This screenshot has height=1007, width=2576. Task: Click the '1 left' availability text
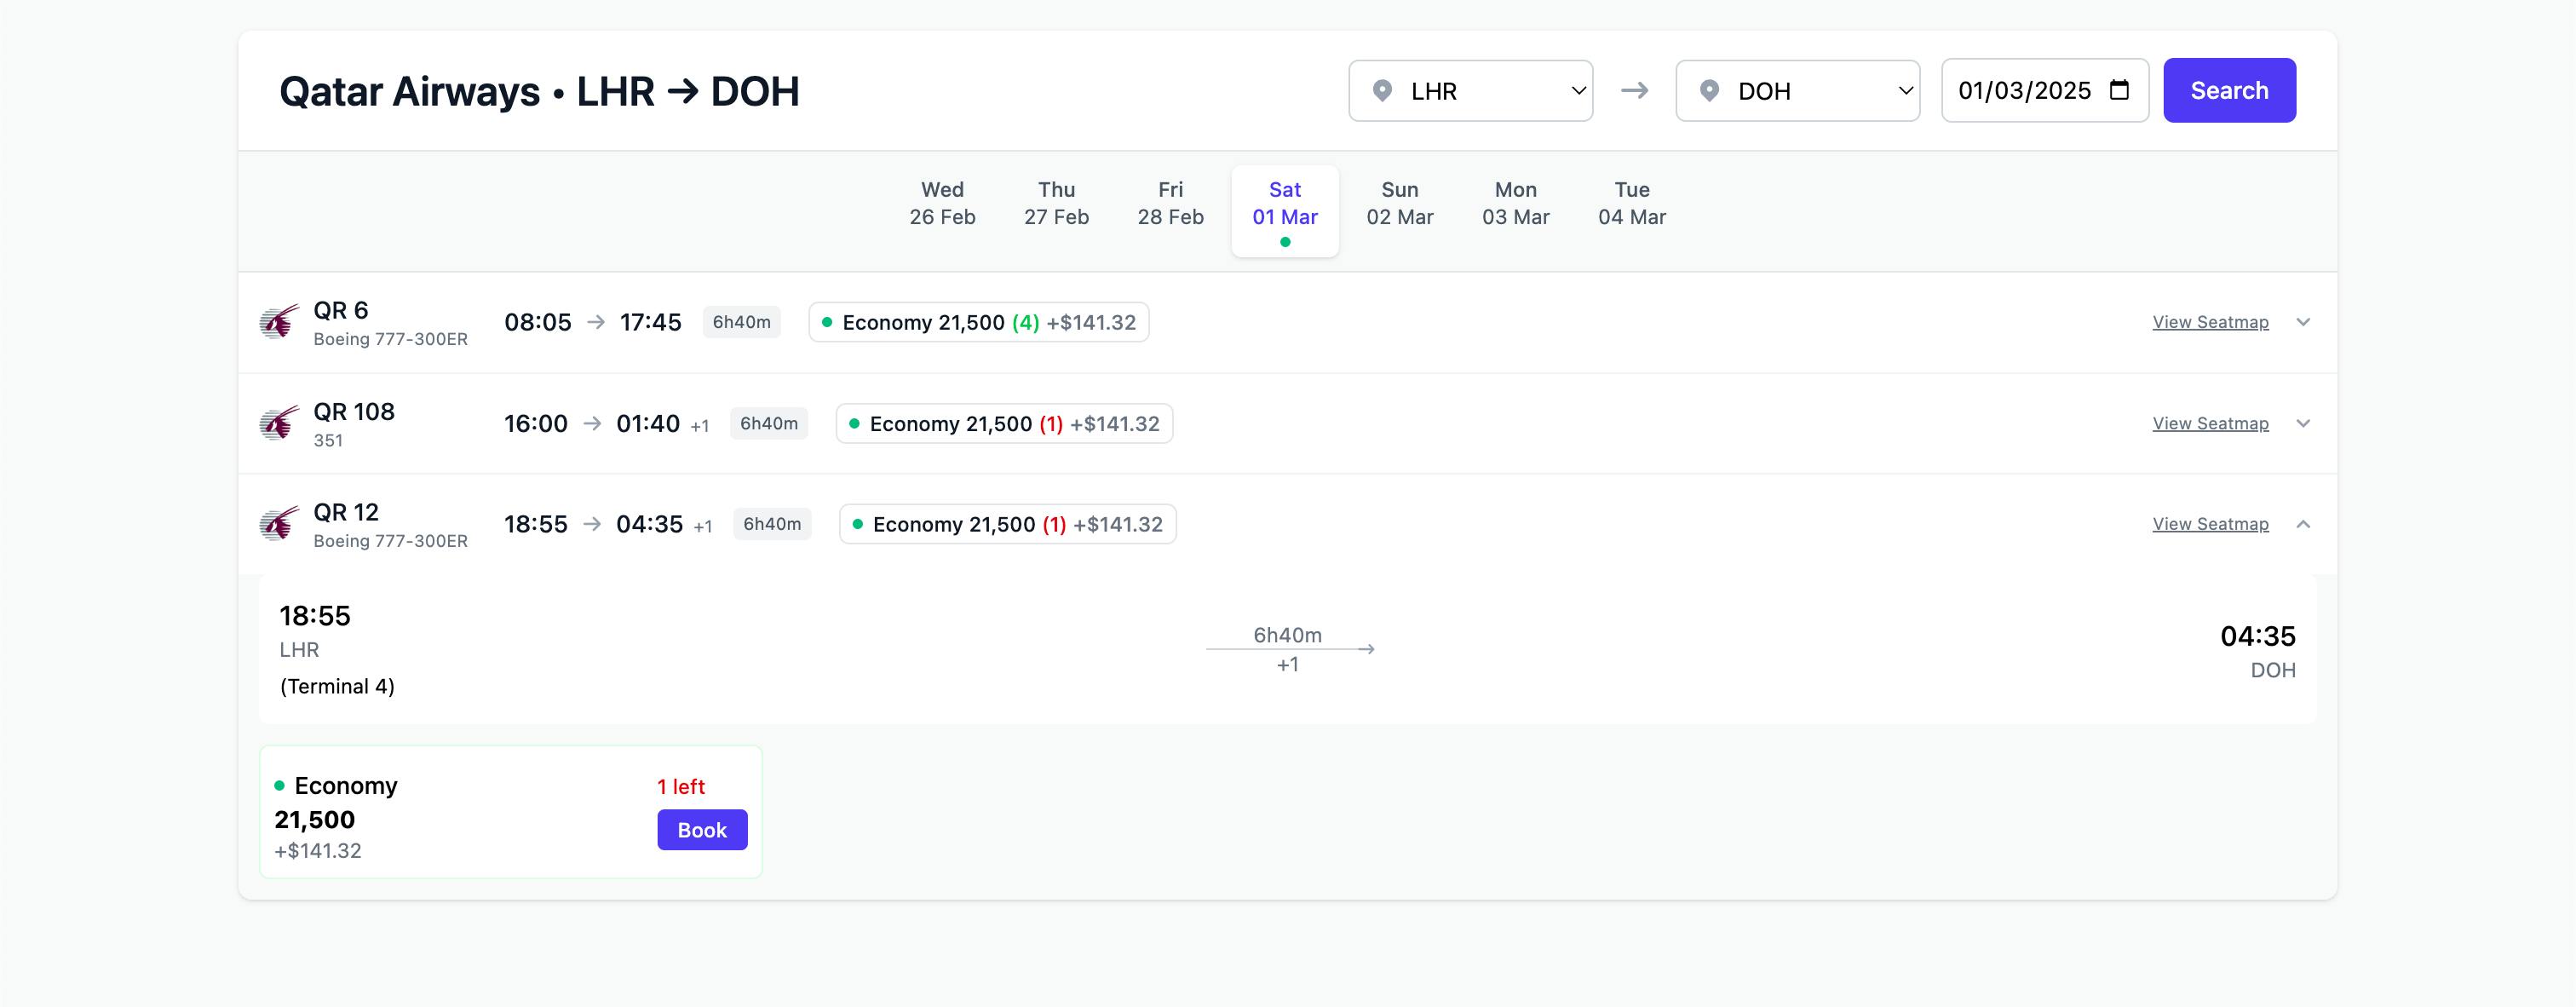point(681,787)
